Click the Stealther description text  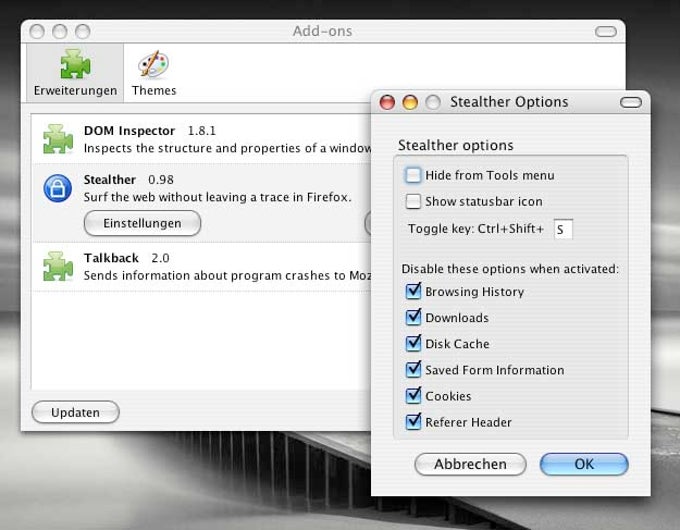[x=217, y=197]
